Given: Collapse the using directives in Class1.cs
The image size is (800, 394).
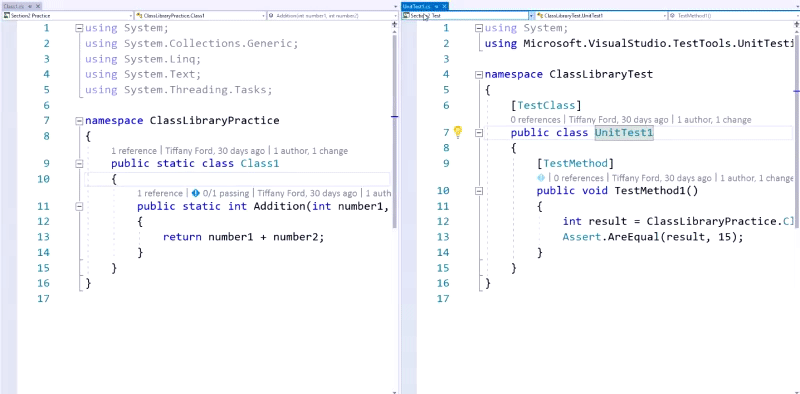Looking at the screenshot, I should pyautogui.click(x=79, y=28).
